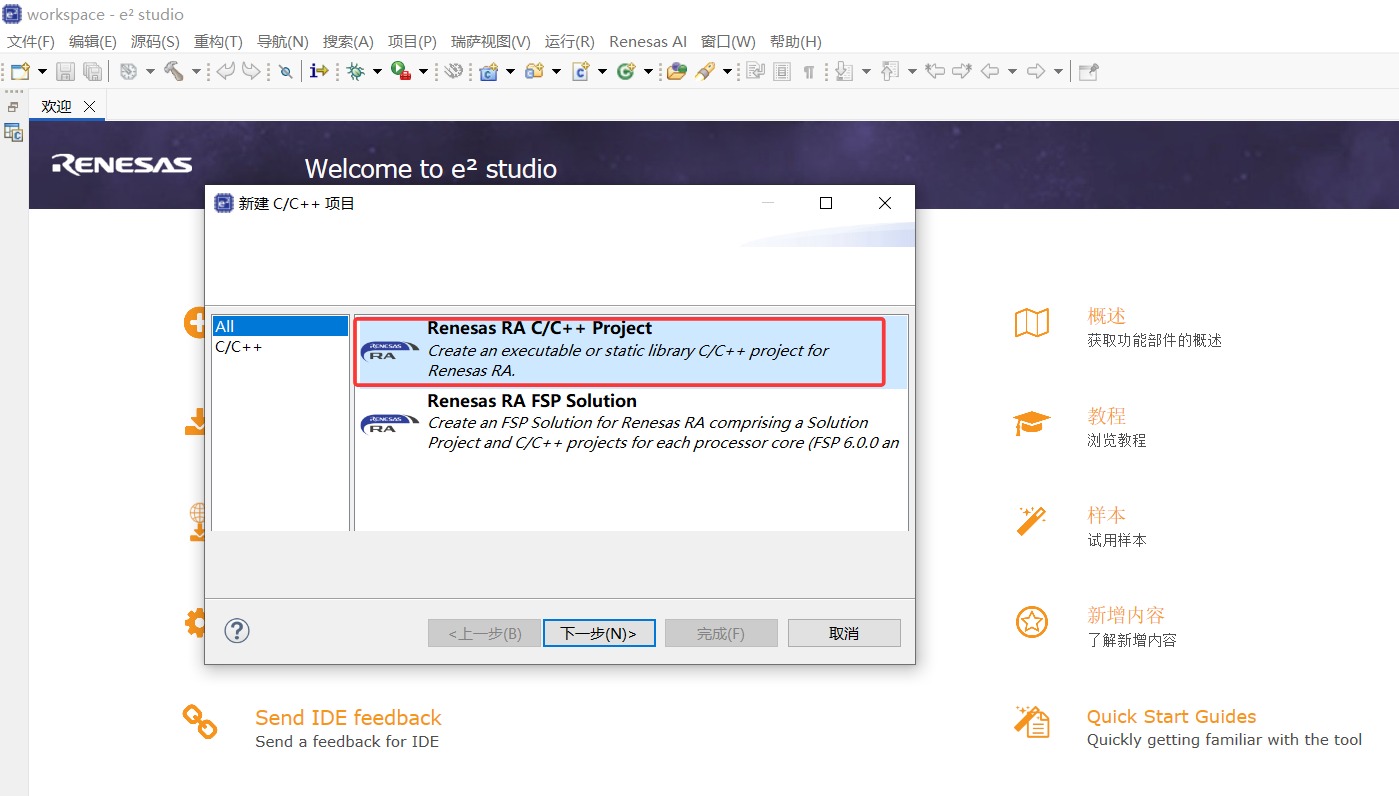
Task: Click the Save All icon
Action: tap(92, 71)
